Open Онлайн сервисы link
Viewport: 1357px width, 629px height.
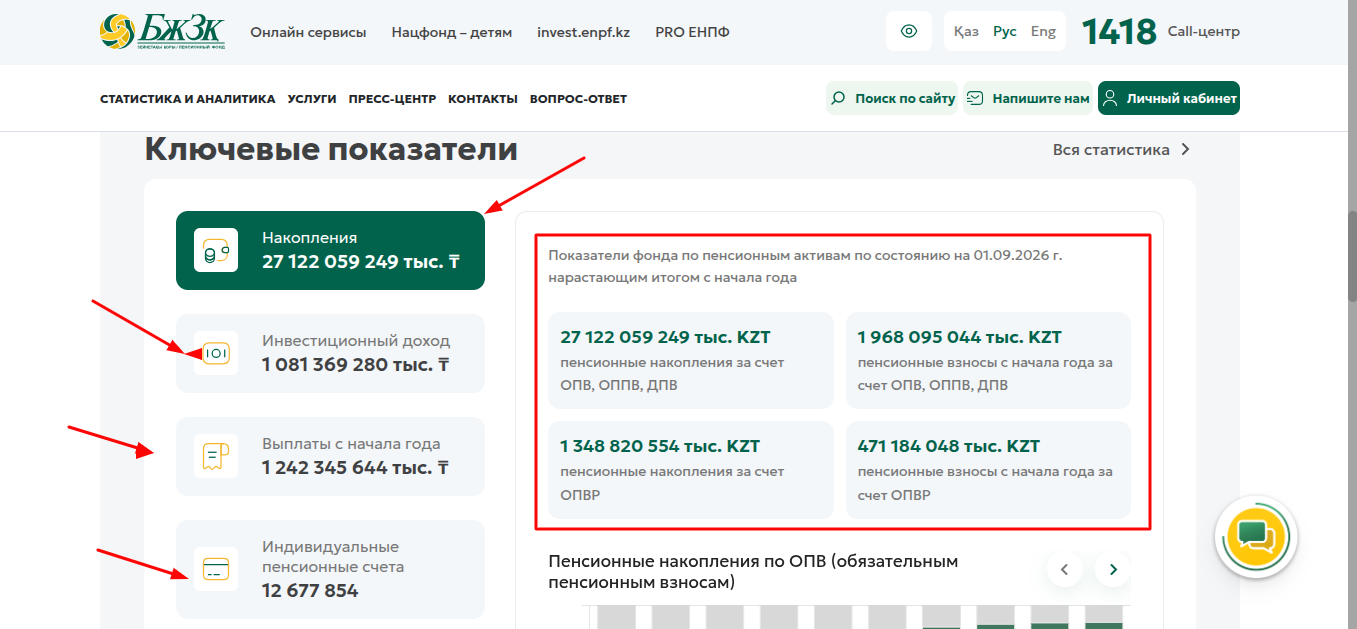308,32
